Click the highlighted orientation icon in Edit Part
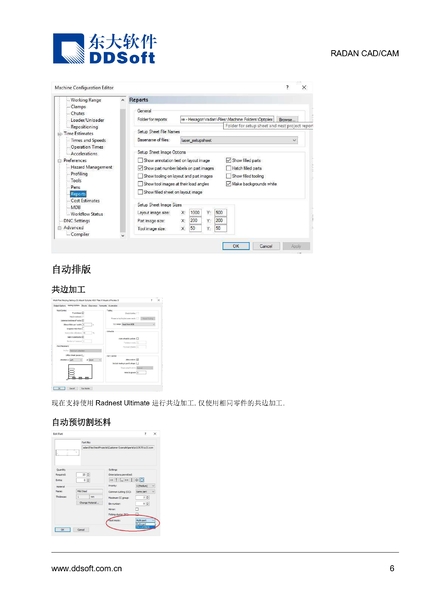Viewport: 424px width, 600px height. pyautogui.click(x=142, y=480)
